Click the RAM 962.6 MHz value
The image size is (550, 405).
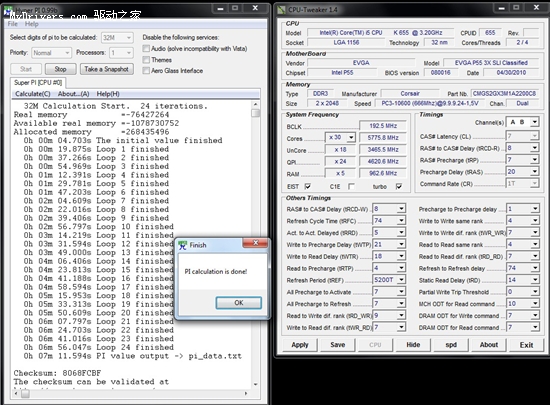tap(383, 173)
